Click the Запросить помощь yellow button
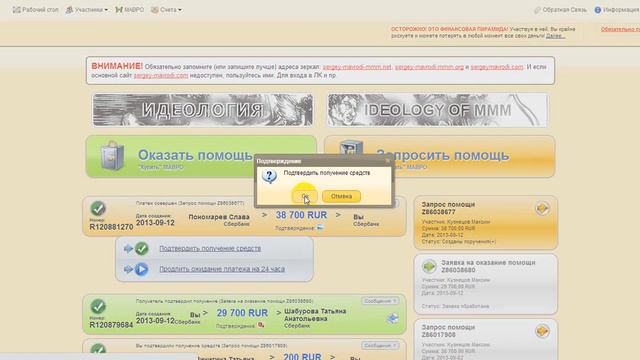The width and height of the screenshot is (640, 360). 440,157
